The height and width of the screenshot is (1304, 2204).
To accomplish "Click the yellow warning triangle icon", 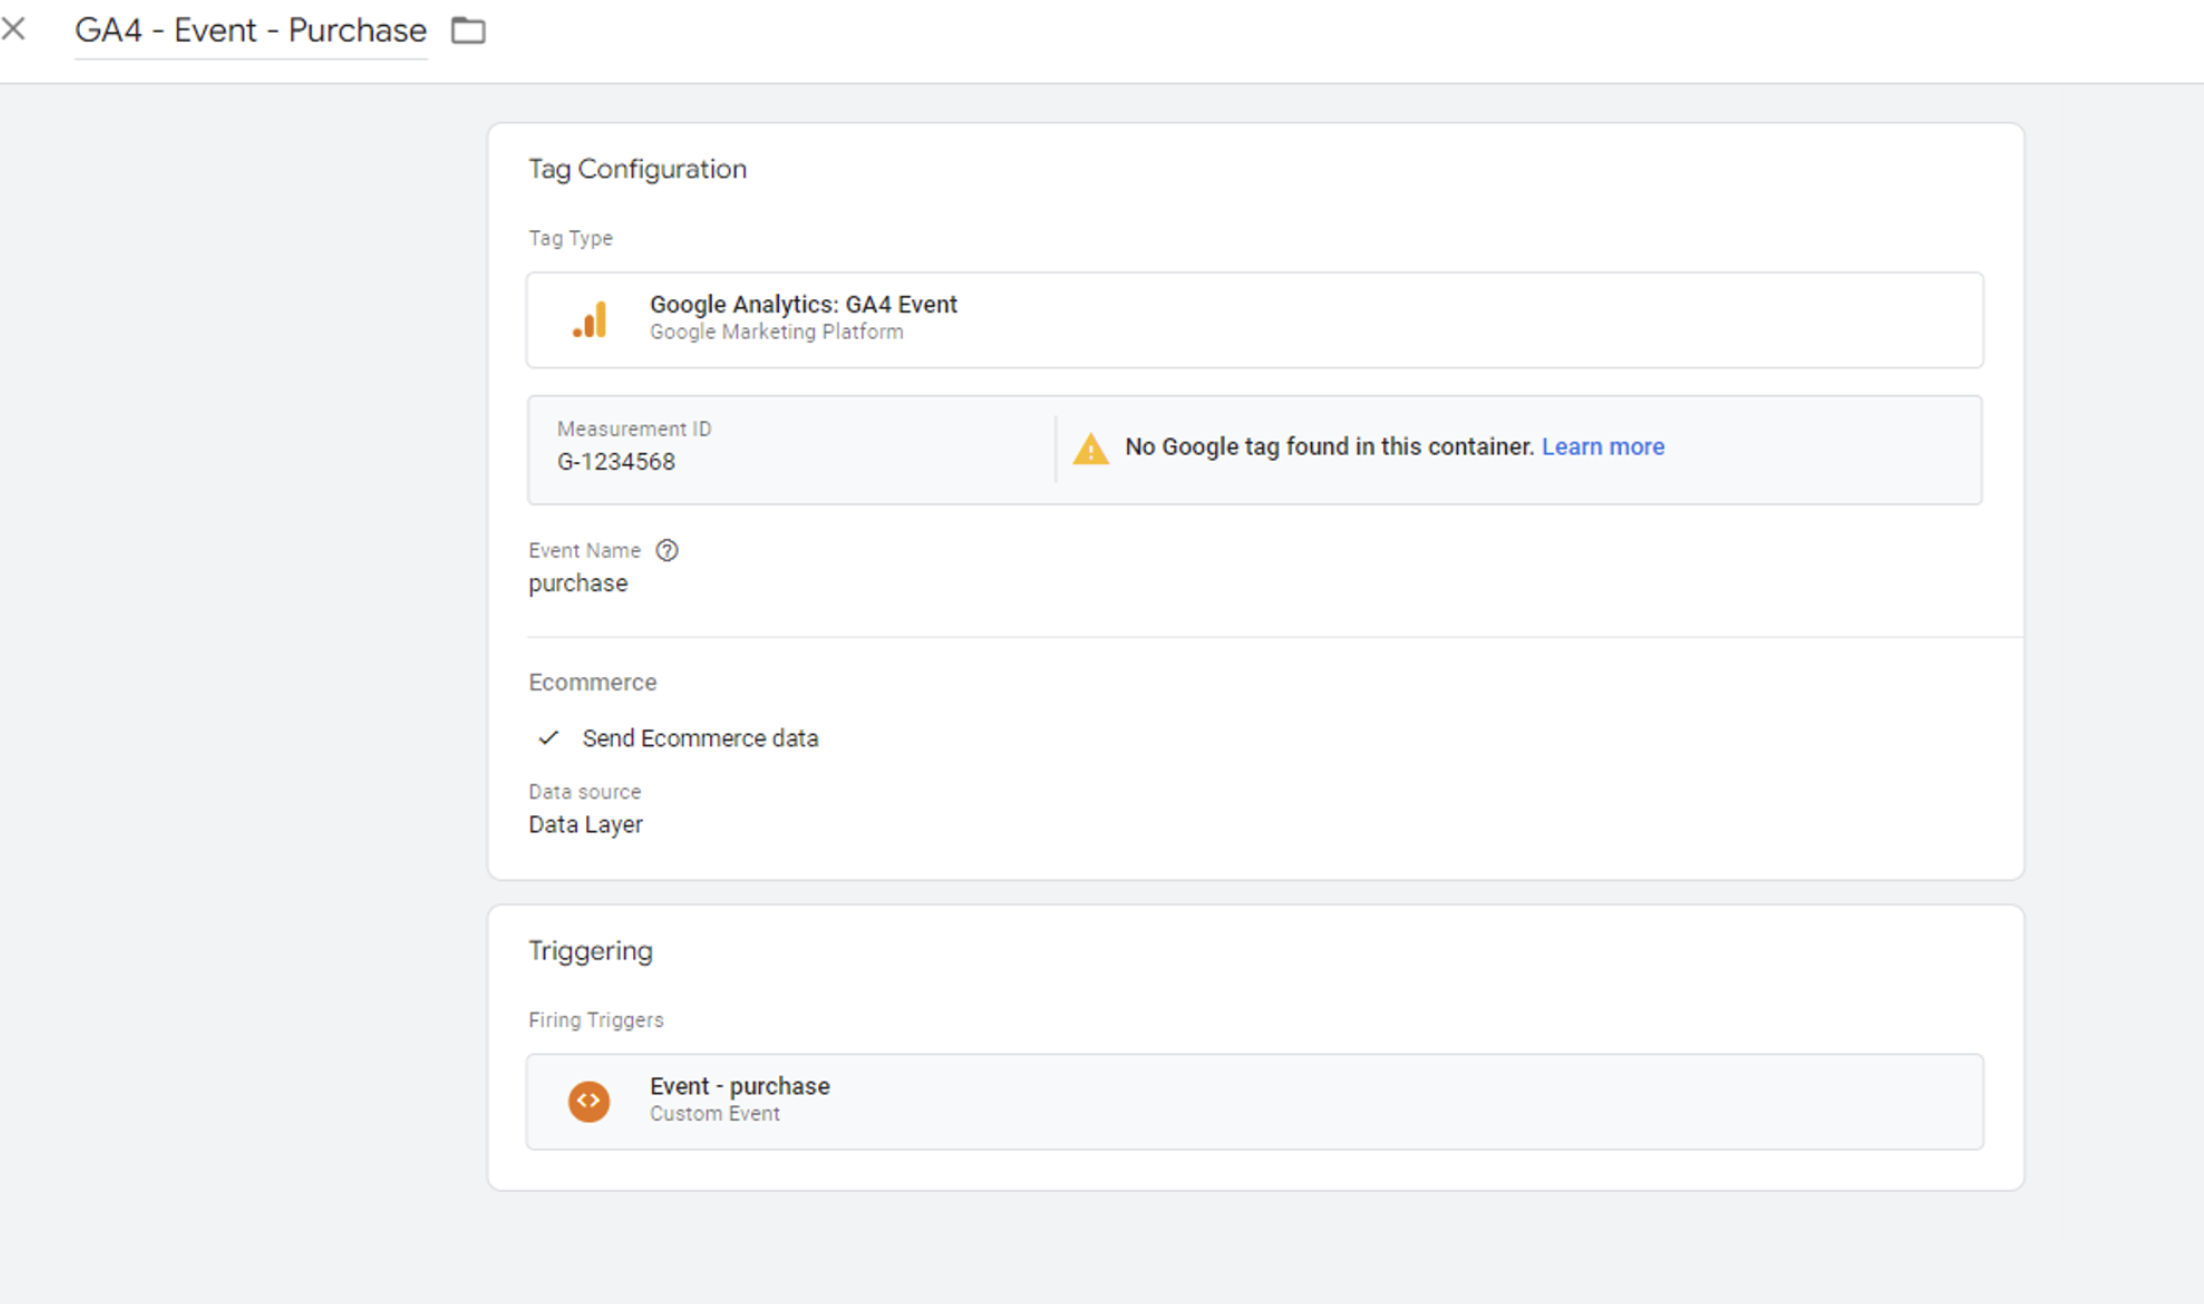I will 1090,449.
